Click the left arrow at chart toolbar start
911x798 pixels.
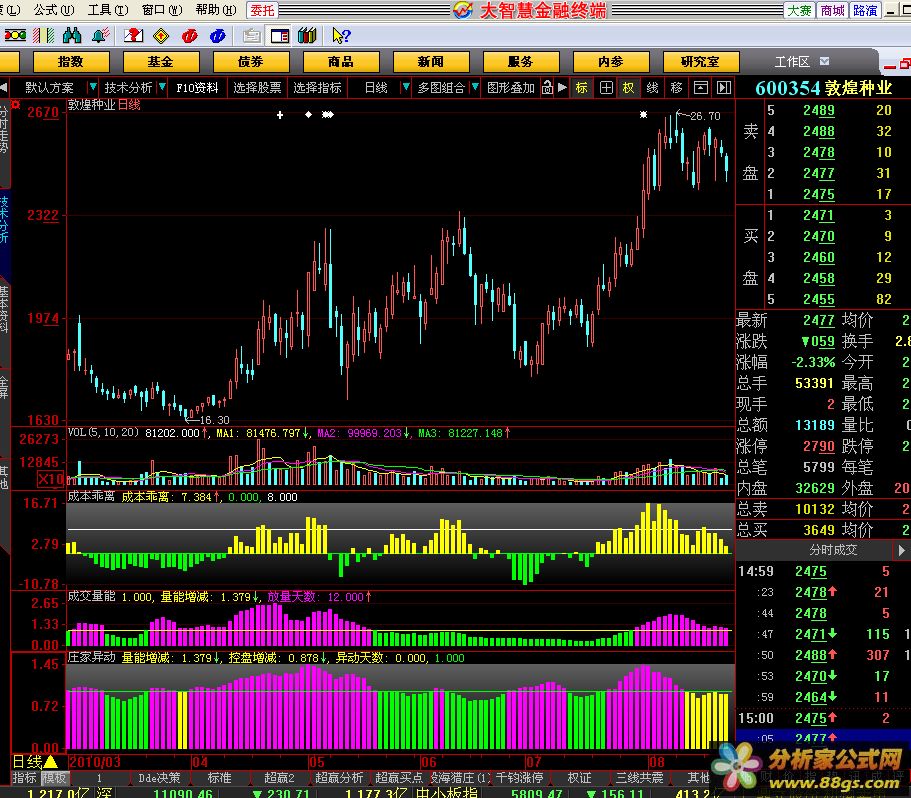tap(3, 88)
